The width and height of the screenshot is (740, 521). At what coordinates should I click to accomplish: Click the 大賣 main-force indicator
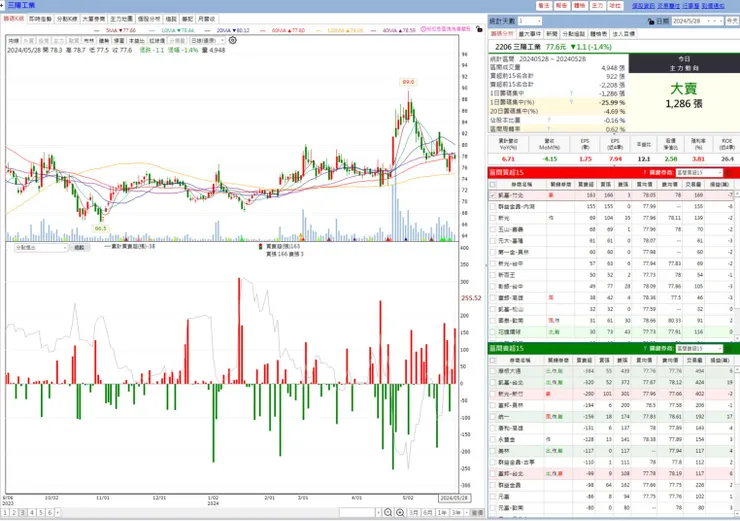coord(684,88)
